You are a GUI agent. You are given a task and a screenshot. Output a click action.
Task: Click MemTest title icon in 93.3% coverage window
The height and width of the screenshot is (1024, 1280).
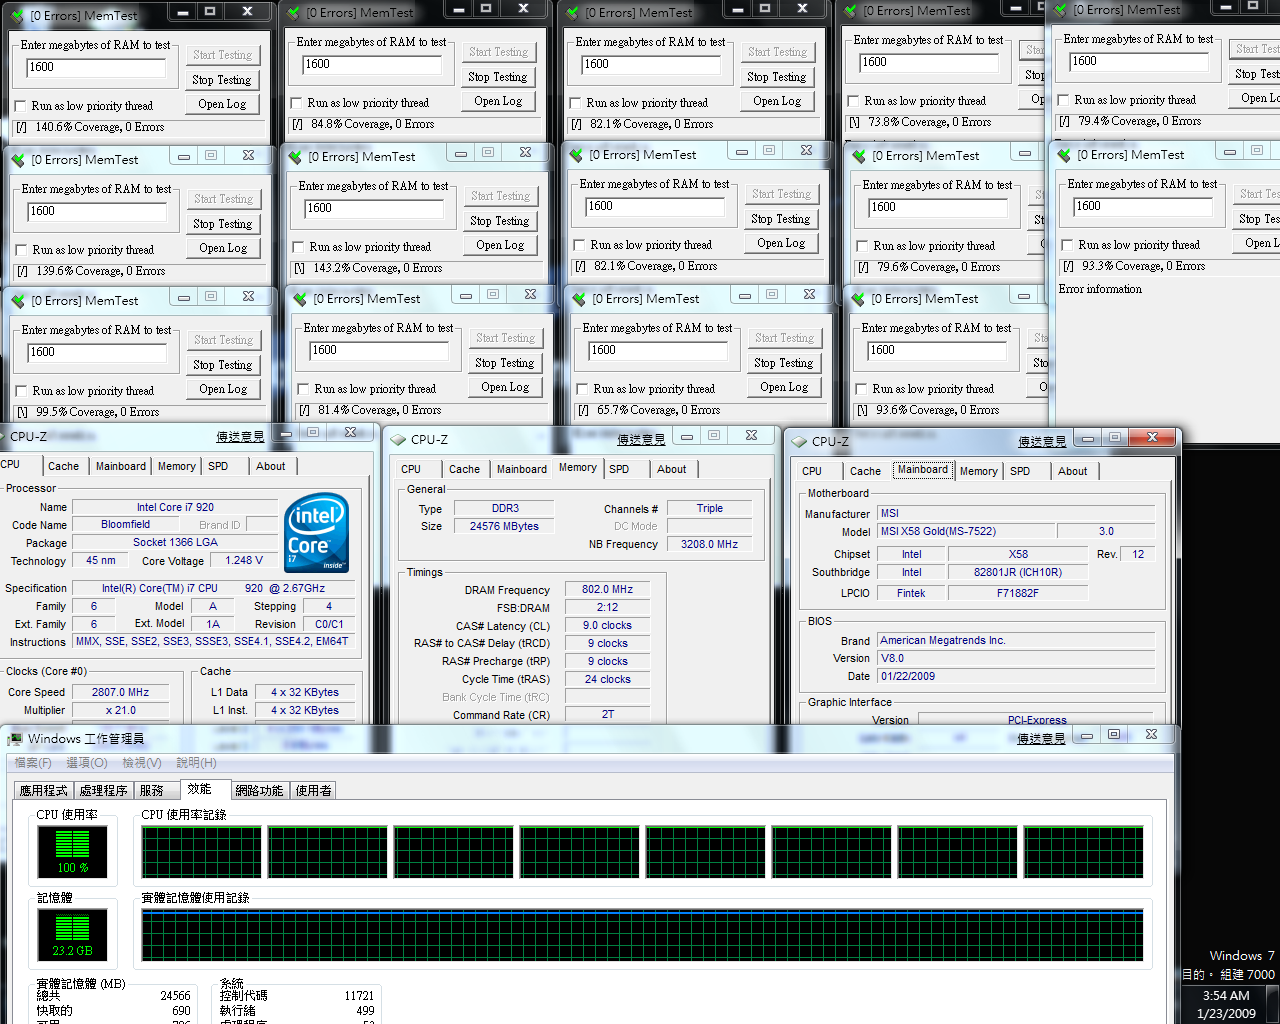tap(1064, 155)
